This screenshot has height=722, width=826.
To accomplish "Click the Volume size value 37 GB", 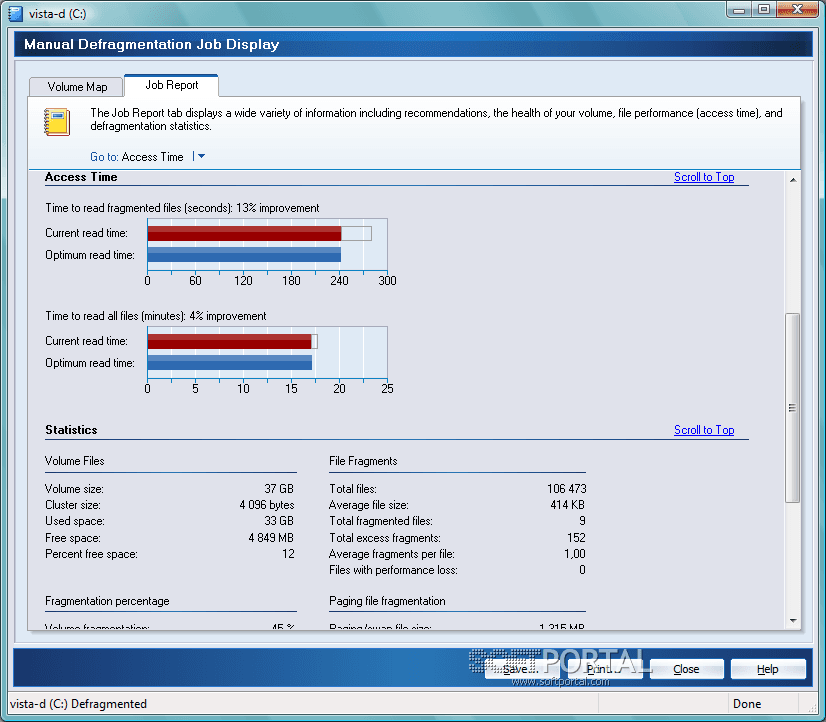I will [279, 489].
